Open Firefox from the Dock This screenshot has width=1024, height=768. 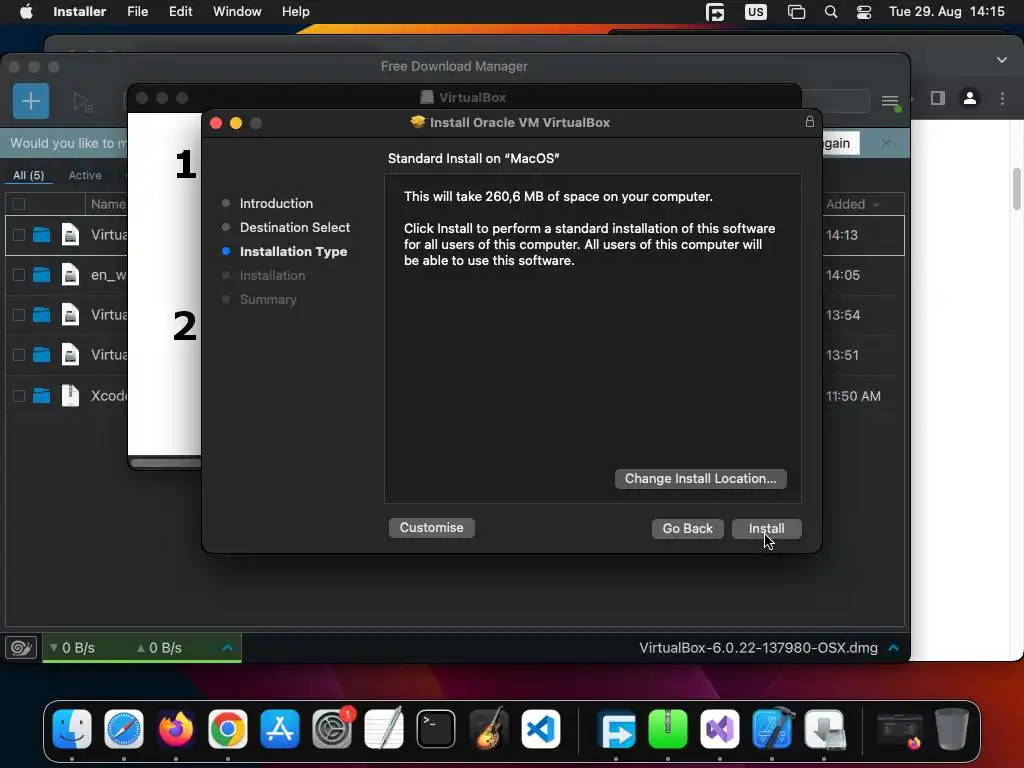click(176, 729)
